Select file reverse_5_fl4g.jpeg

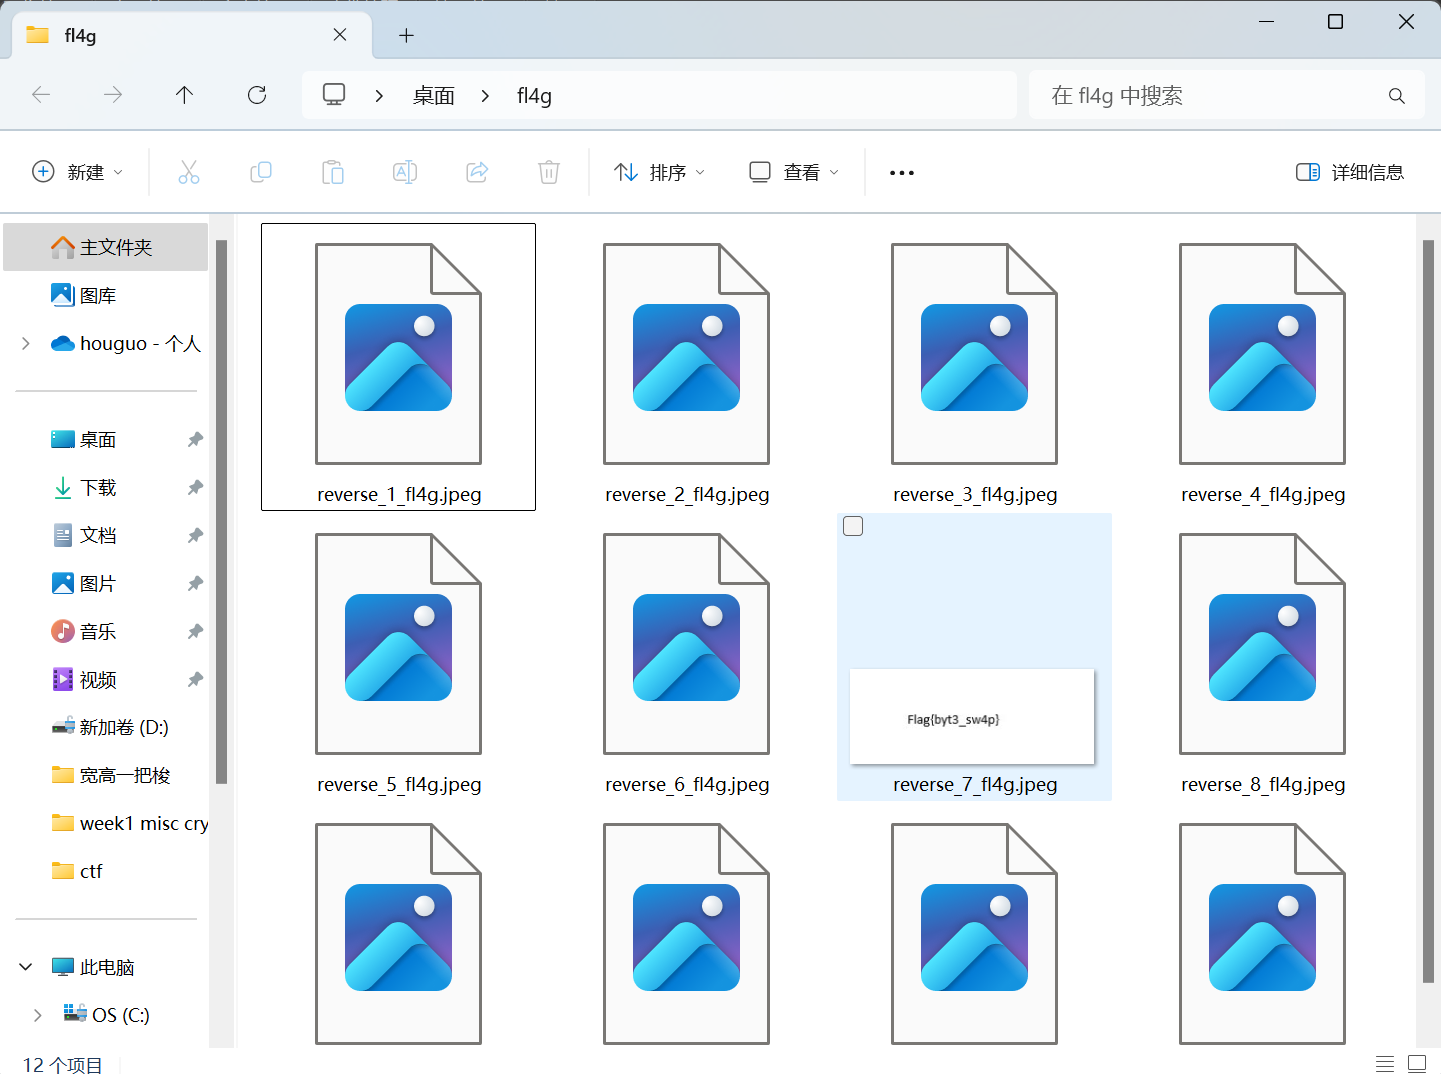(398, 657)
